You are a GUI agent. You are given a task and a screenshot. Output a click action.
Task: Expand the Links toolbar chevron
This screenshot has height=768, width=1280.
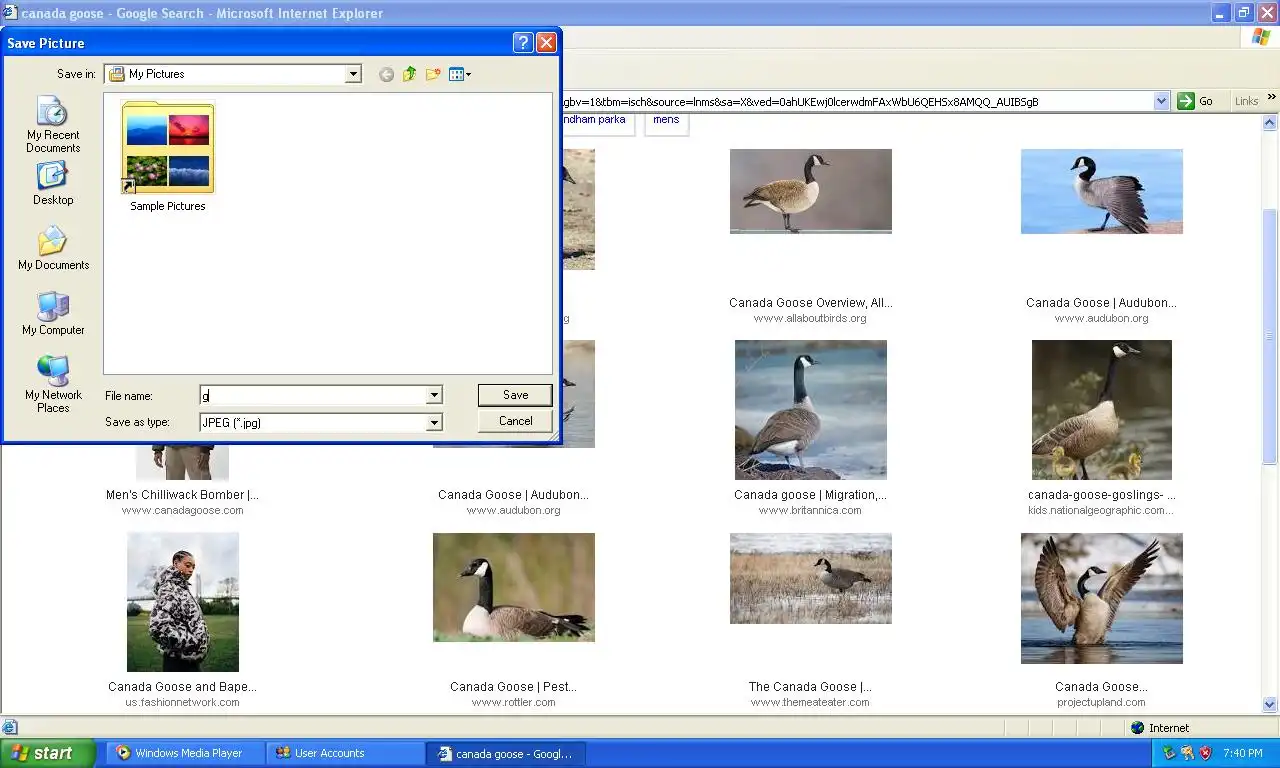[x=1271, y=99]
